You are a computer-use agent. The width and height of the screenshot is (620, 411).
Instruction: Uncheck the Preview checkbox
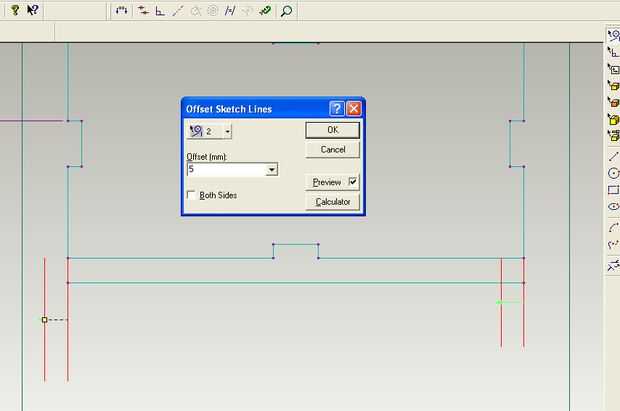pos(353,182)
